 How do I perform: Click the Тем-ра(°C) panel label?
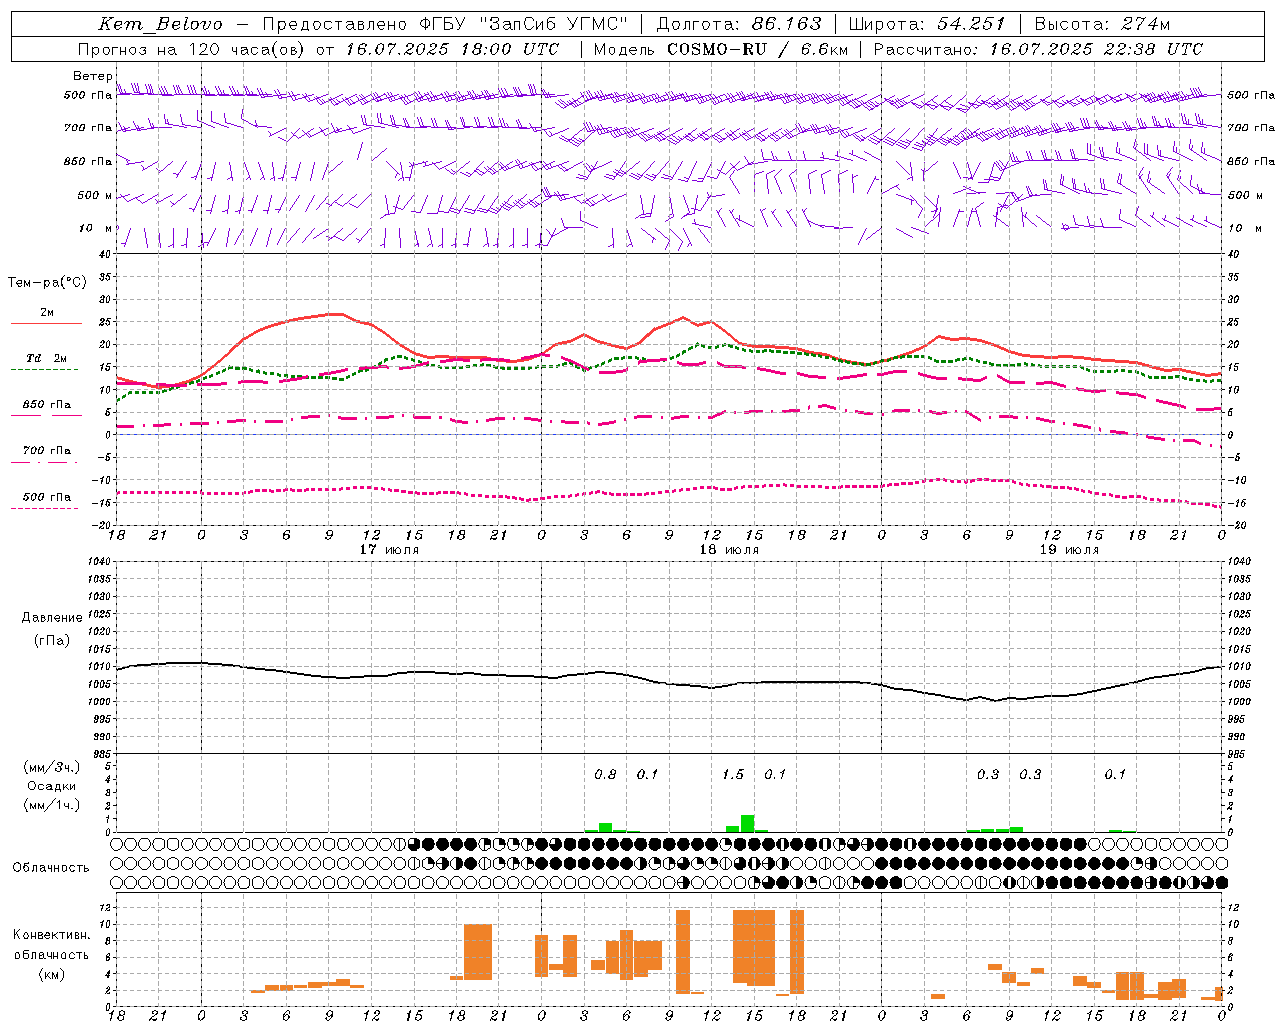(x=47, y=283)
